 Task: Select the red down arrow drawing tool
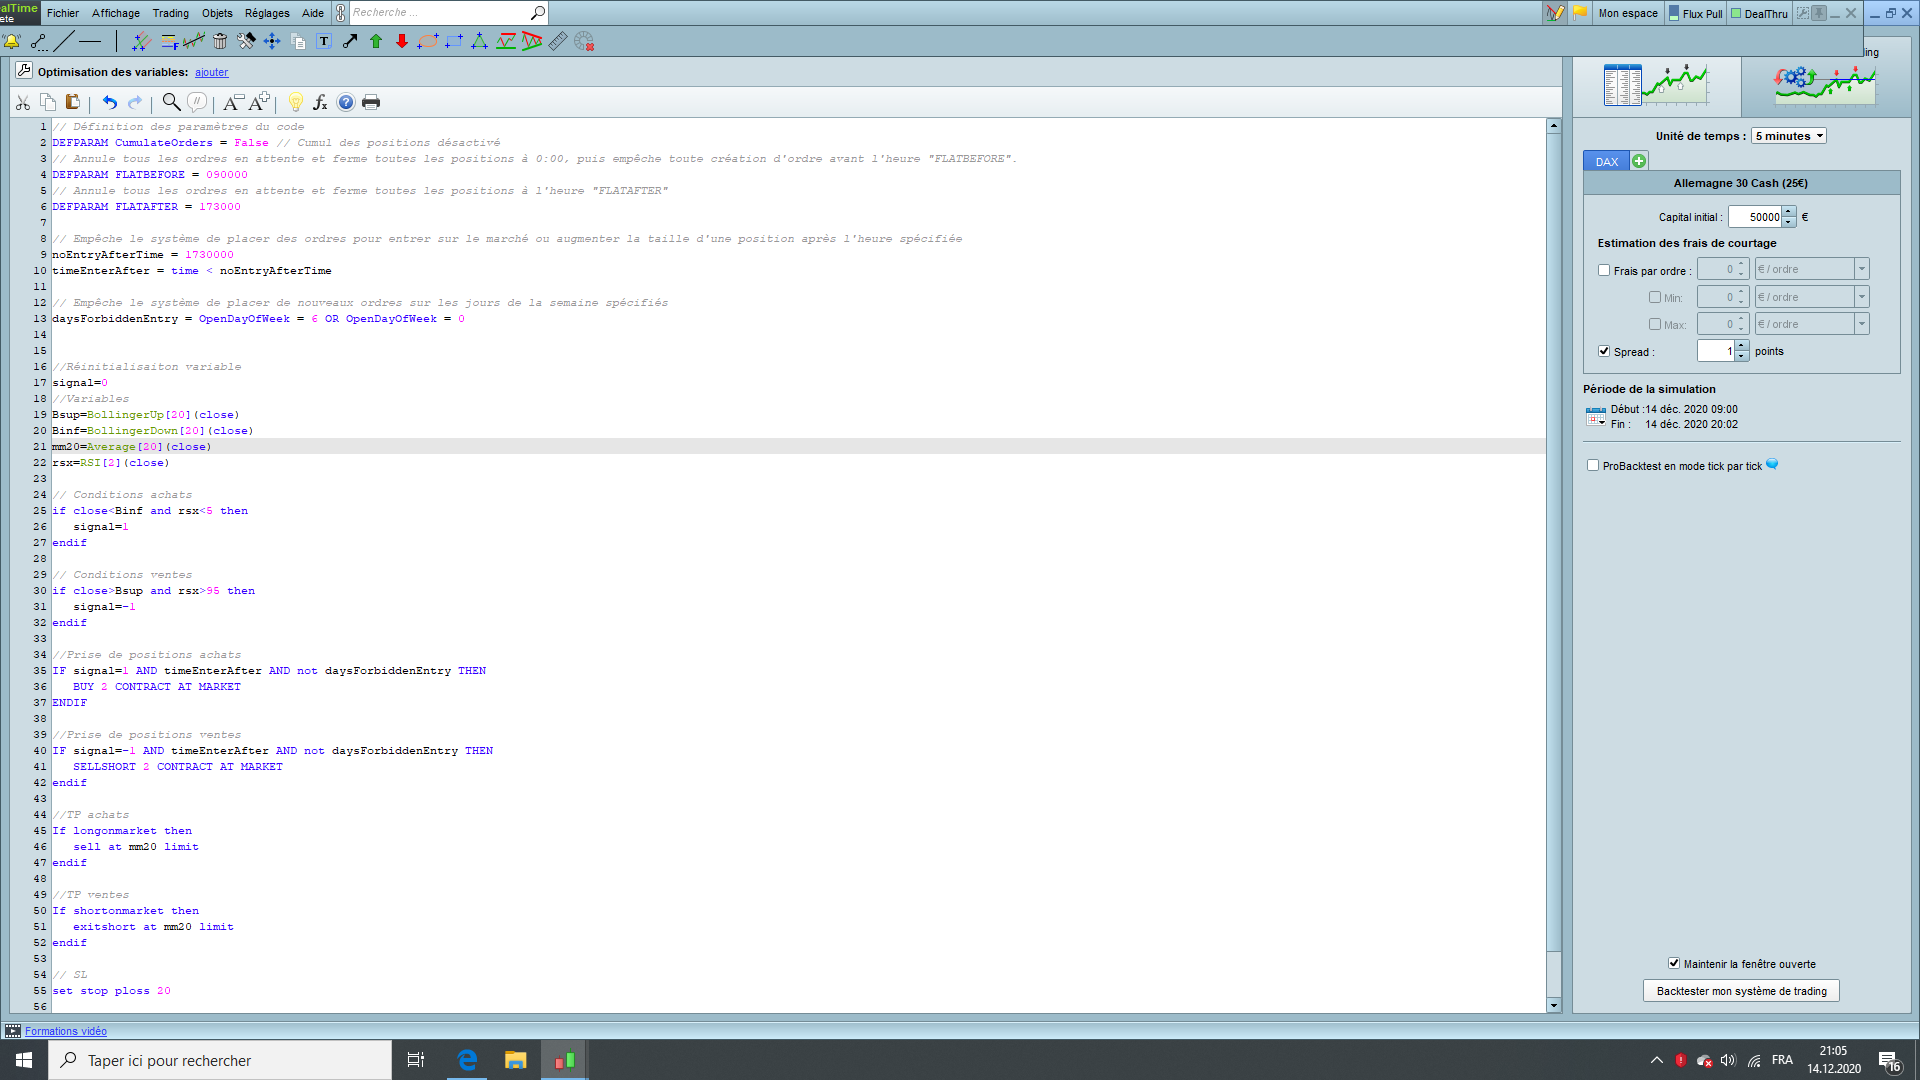402,42
